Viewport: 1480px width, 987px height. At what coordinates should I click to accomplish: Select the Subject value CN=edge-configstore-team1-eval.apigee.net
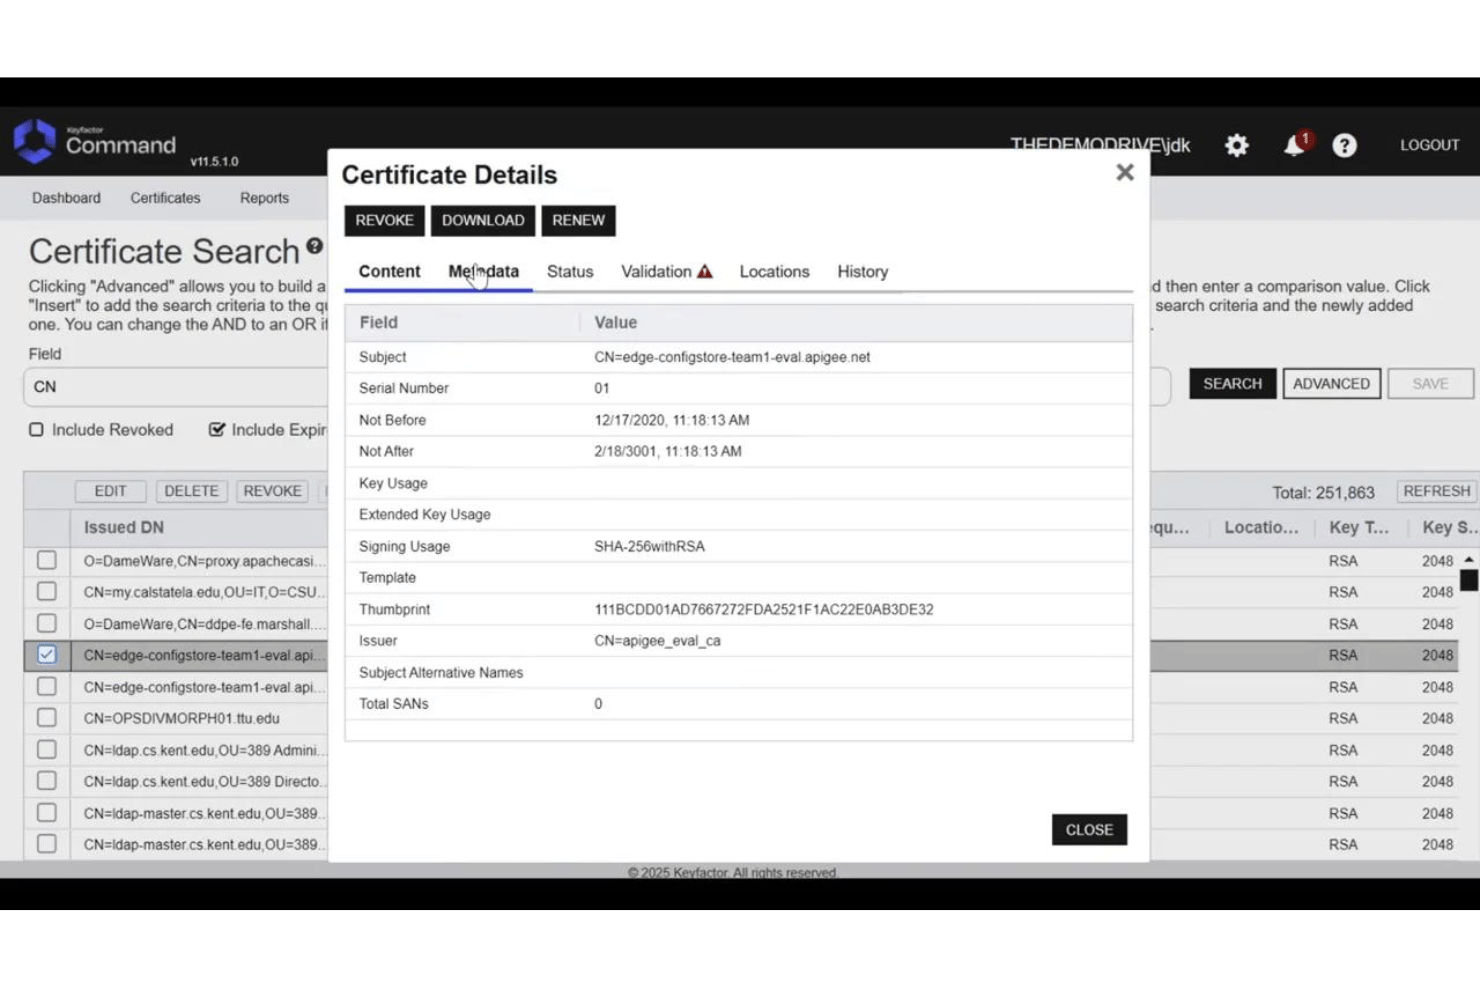tap(732, 357)
